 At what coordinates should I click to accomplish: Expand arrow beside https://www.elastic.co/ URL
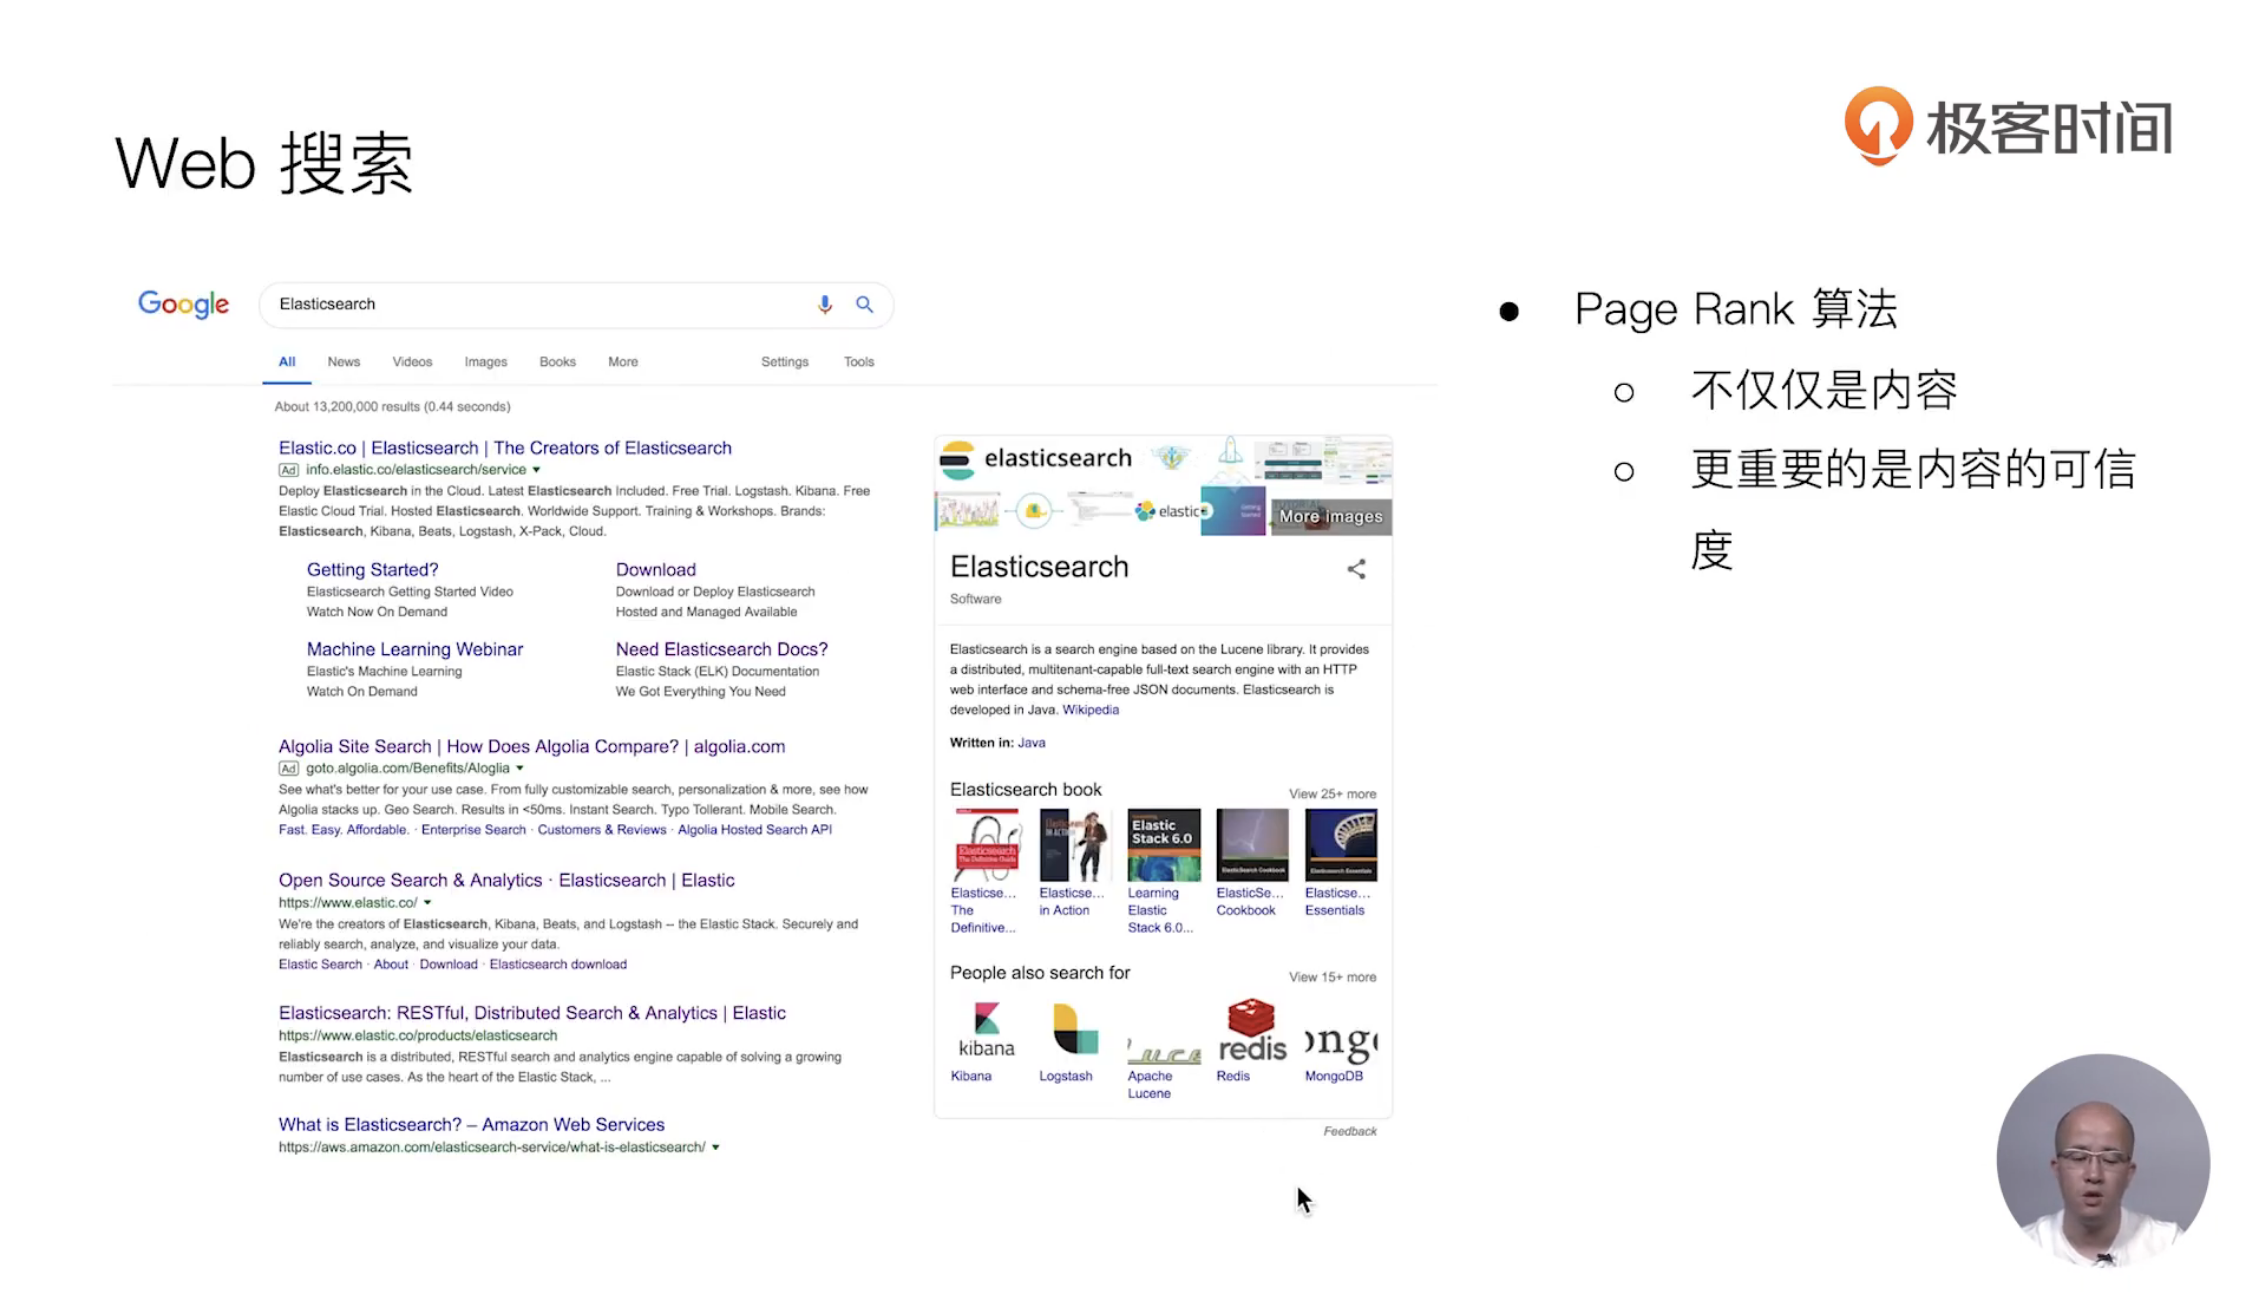(x=428, y=903)
